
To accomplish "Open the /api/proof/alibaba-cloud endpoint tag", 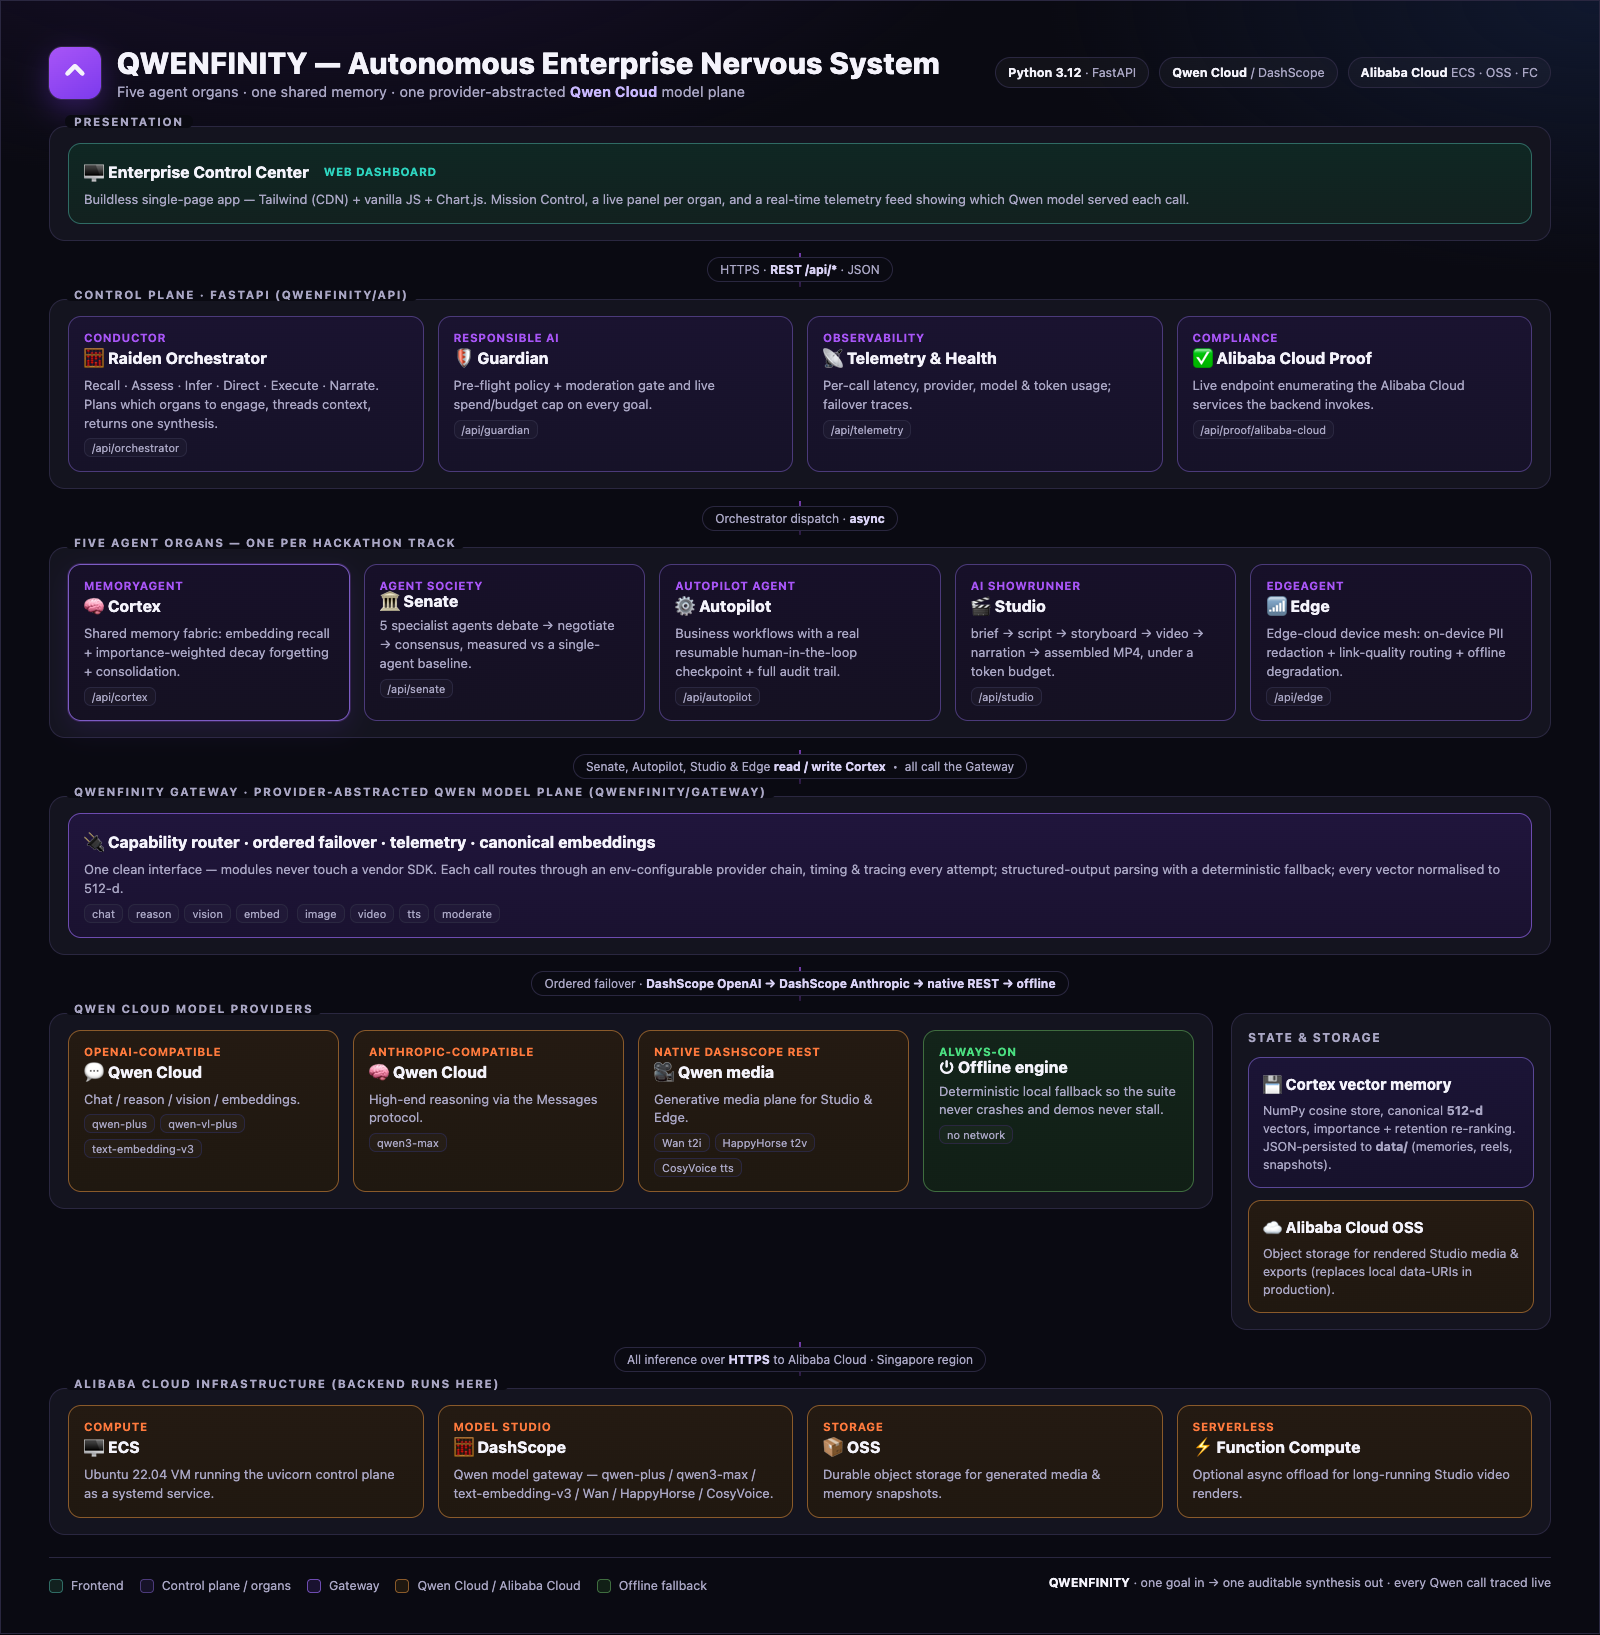I will pos(1263,430).
